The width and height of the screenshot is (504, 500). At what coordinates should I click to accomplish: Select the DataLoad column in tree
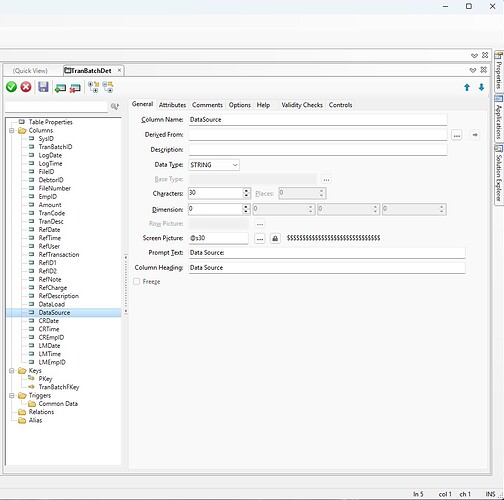pyautogui.click(x=52, y=304)
